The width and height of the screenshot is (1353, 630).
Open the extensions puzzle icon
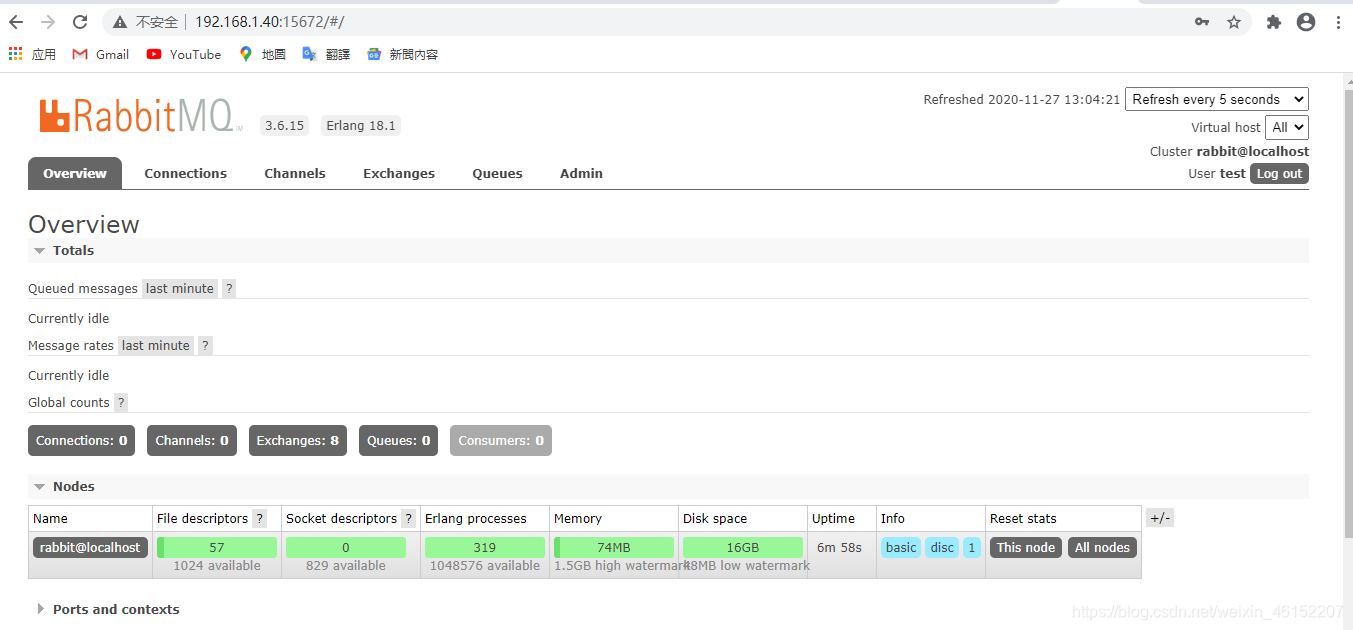[1273, 22]
